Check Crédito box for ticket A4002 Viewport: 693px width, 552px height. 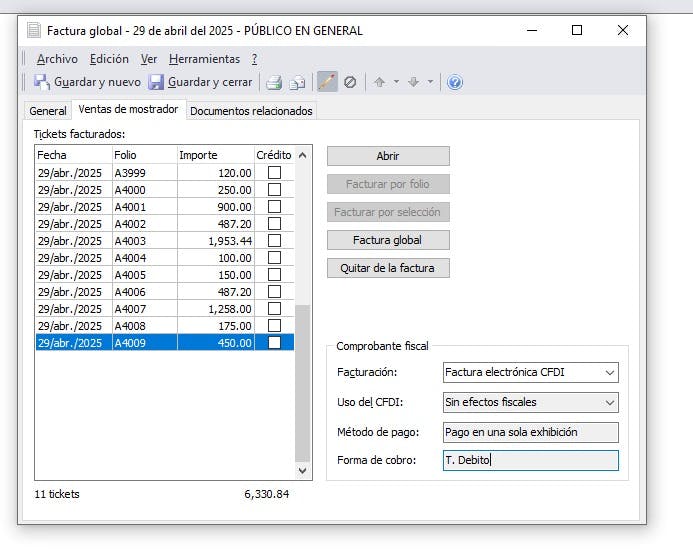[x=274, y=224]
